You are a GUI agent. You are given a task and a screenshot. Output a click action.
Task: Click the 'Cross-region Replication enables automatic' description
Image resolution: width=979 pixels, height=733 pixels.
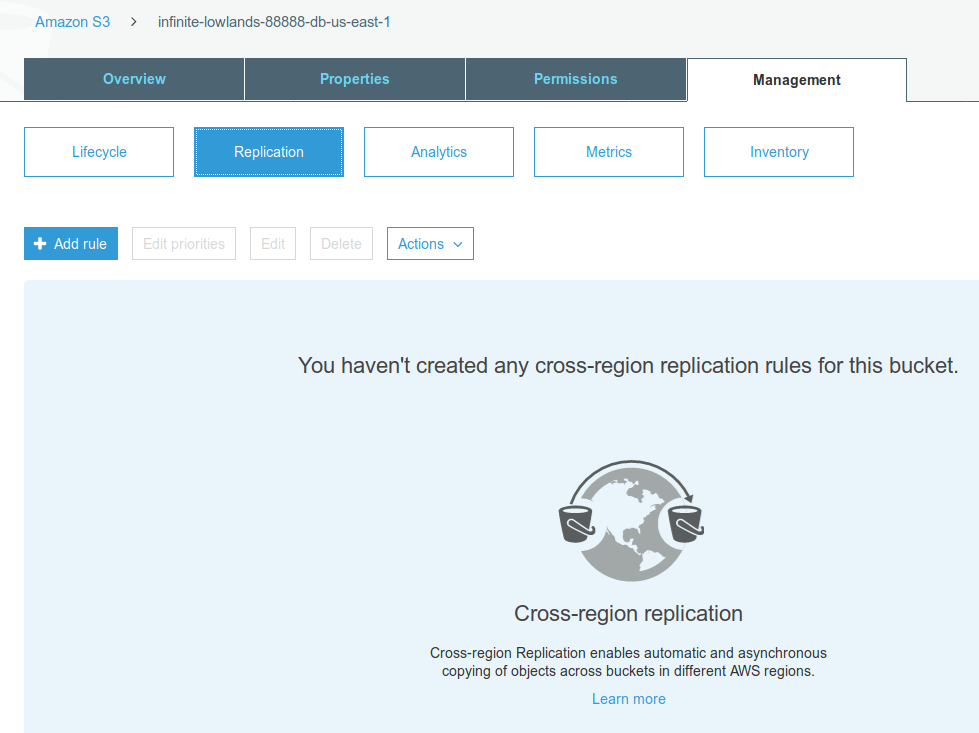point(628,662)
